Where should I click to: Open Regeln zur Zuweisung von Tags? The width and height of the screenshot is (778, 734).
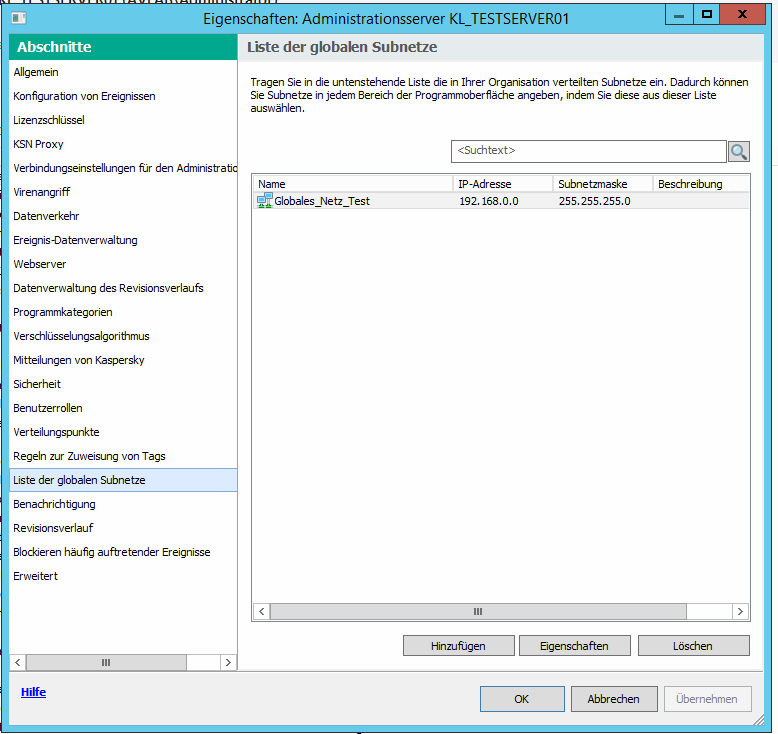tap(89, 456)
